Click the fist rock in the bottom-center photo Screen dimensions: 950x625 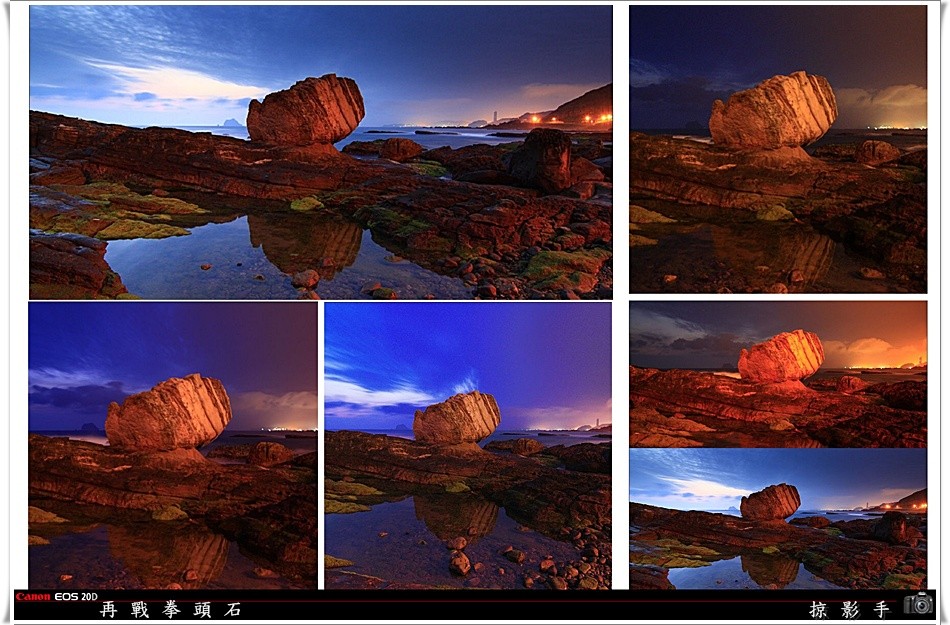coord(457,418)
